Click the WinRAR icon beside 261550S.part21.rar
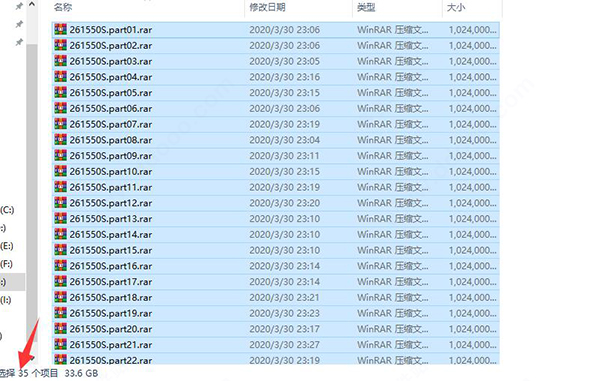Screen dimensions: 600x381 click(x=60, y=345)
